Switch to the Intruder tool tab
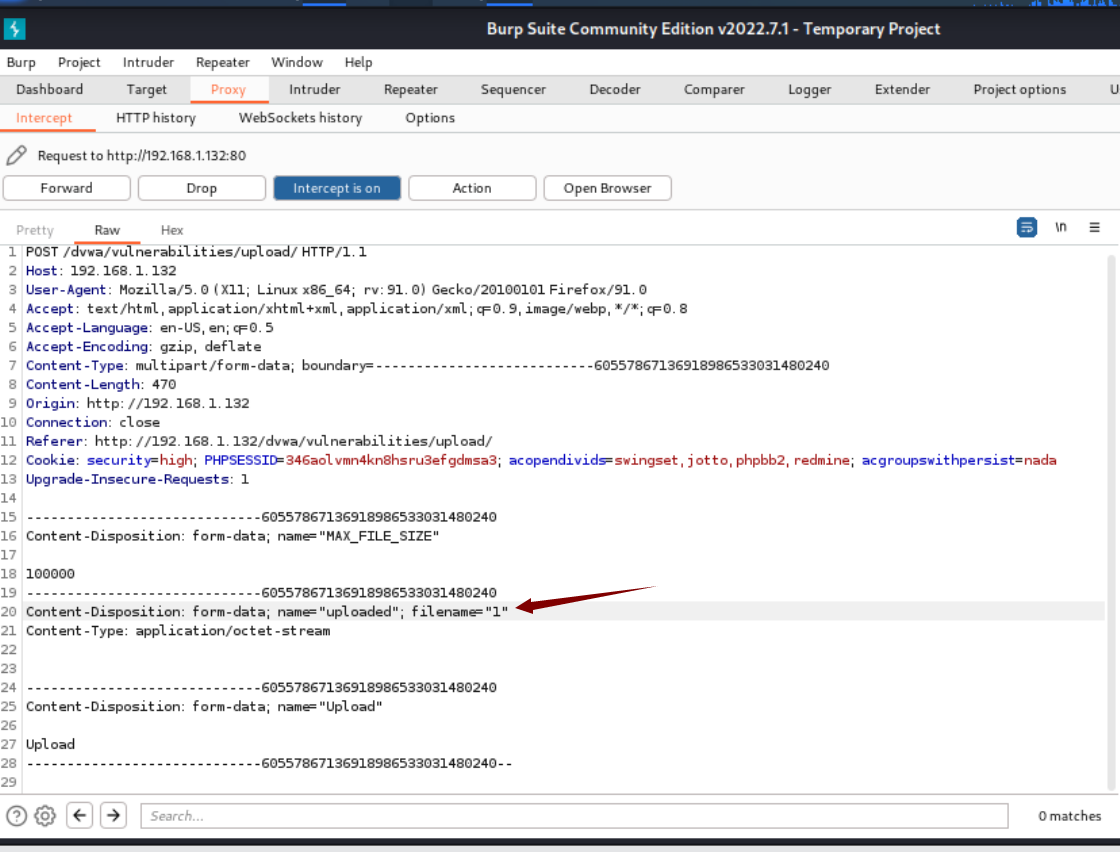The width and height of the screenshot is (1120, 852). [x=314, y=89]
